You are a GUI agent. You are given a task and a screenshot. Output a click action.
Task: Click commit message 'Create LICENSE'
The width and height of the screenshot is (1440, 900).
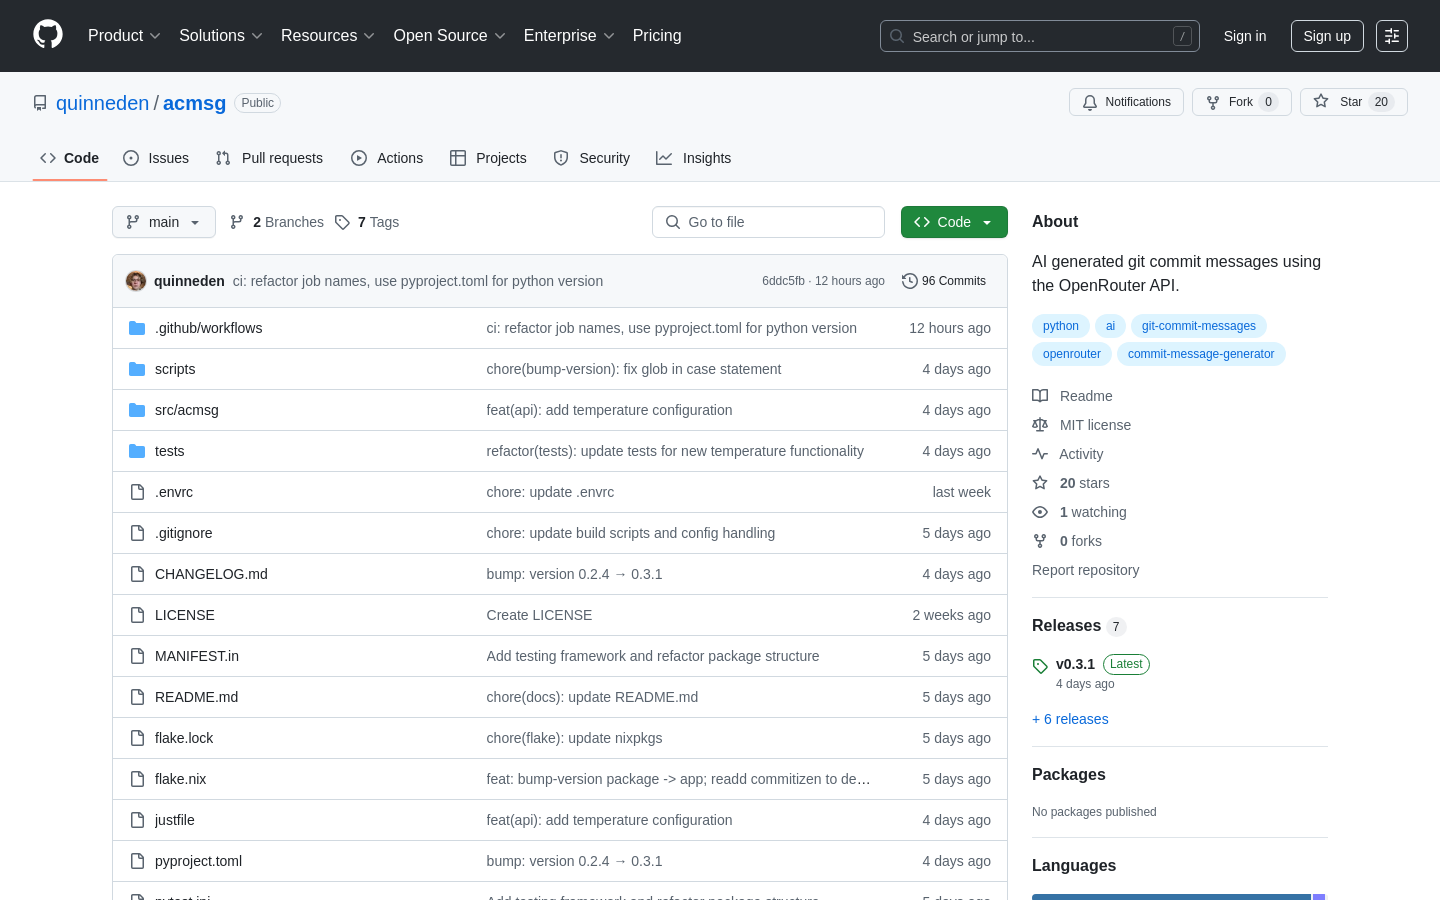[539, 615]
